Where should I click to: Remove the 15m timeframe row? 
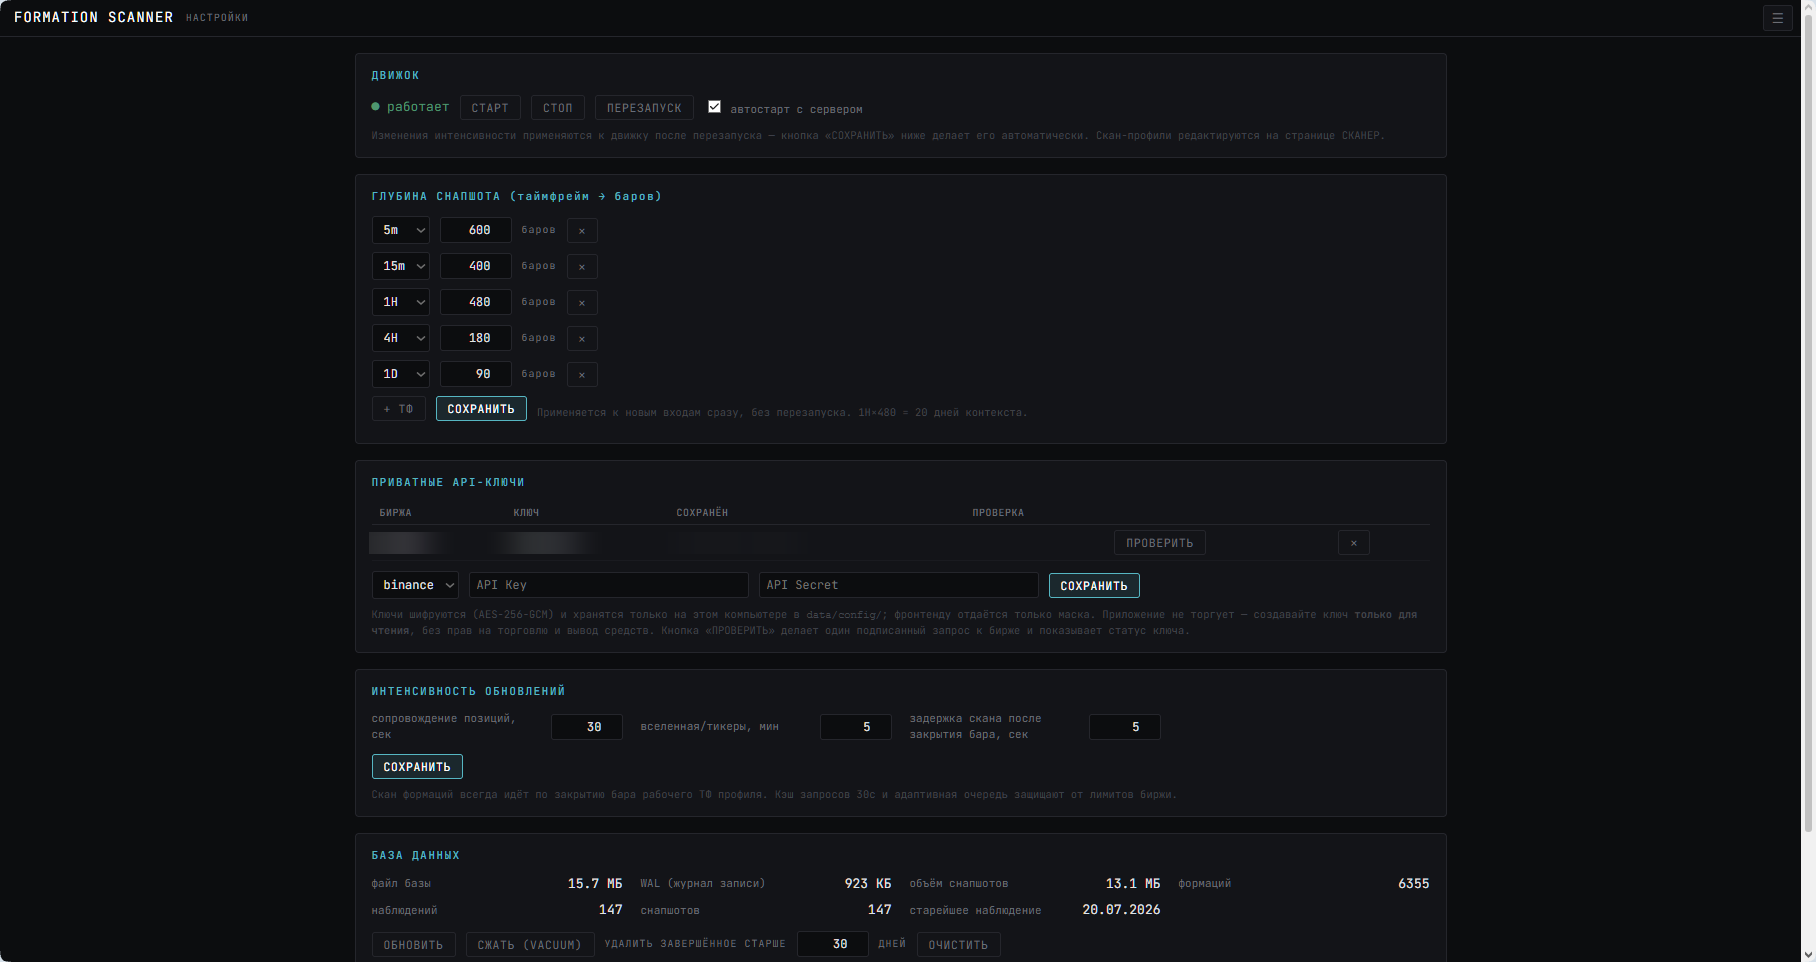tap(582, 266)
